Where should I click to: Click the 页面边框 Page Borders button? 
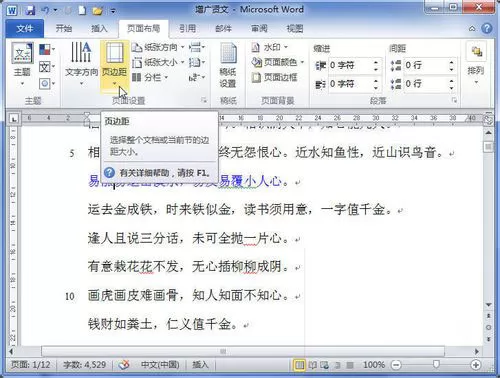point(274,78)
